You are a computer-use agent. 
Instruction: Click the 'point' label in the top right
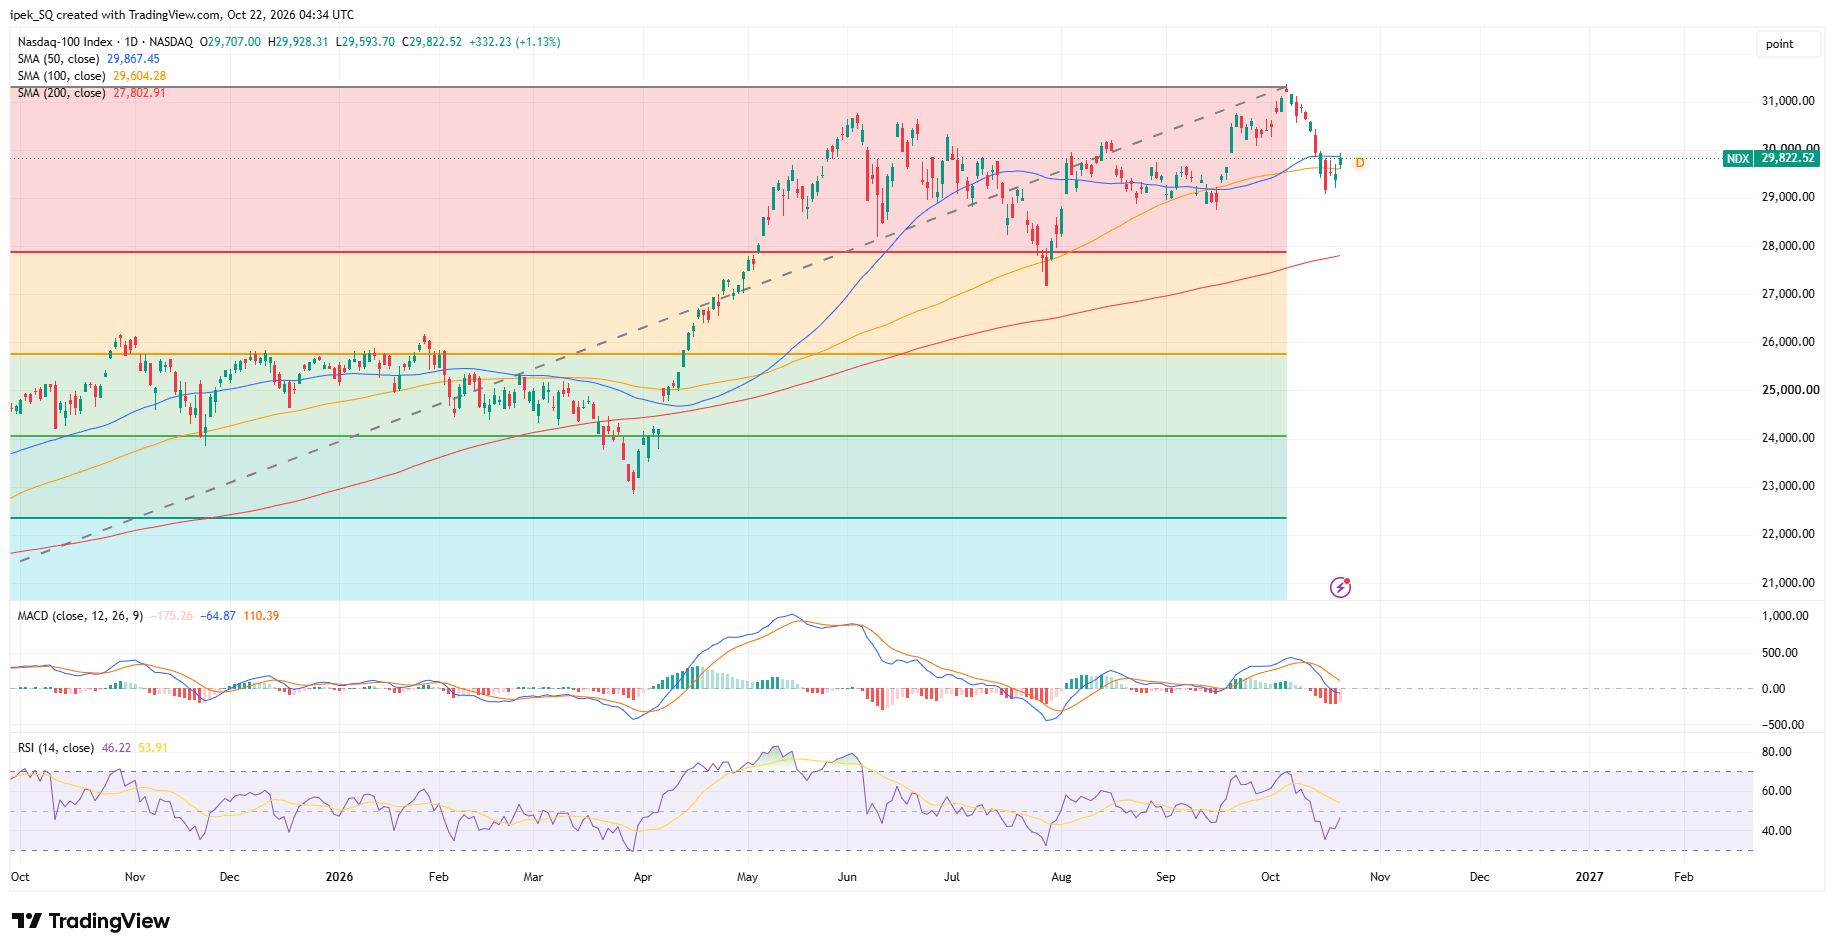pos(1779,44)
